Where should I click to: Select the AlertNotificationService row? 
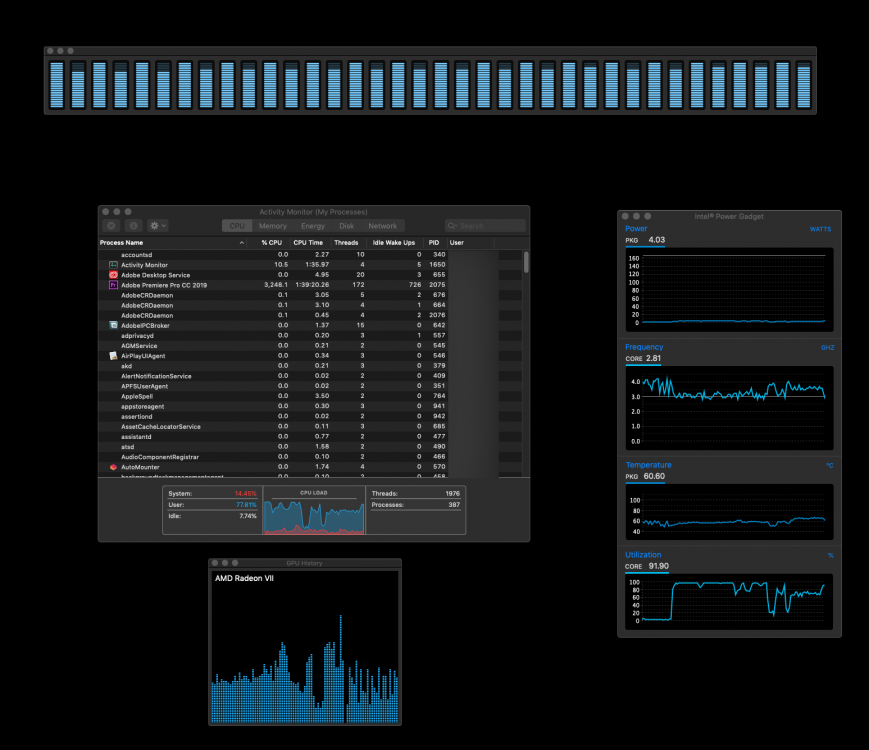point(310,376)
